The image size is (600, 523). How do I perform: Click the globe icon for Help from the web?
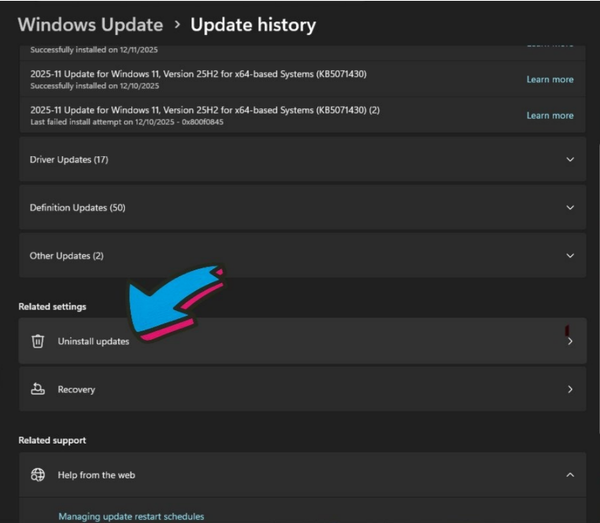tap(38, 475)
